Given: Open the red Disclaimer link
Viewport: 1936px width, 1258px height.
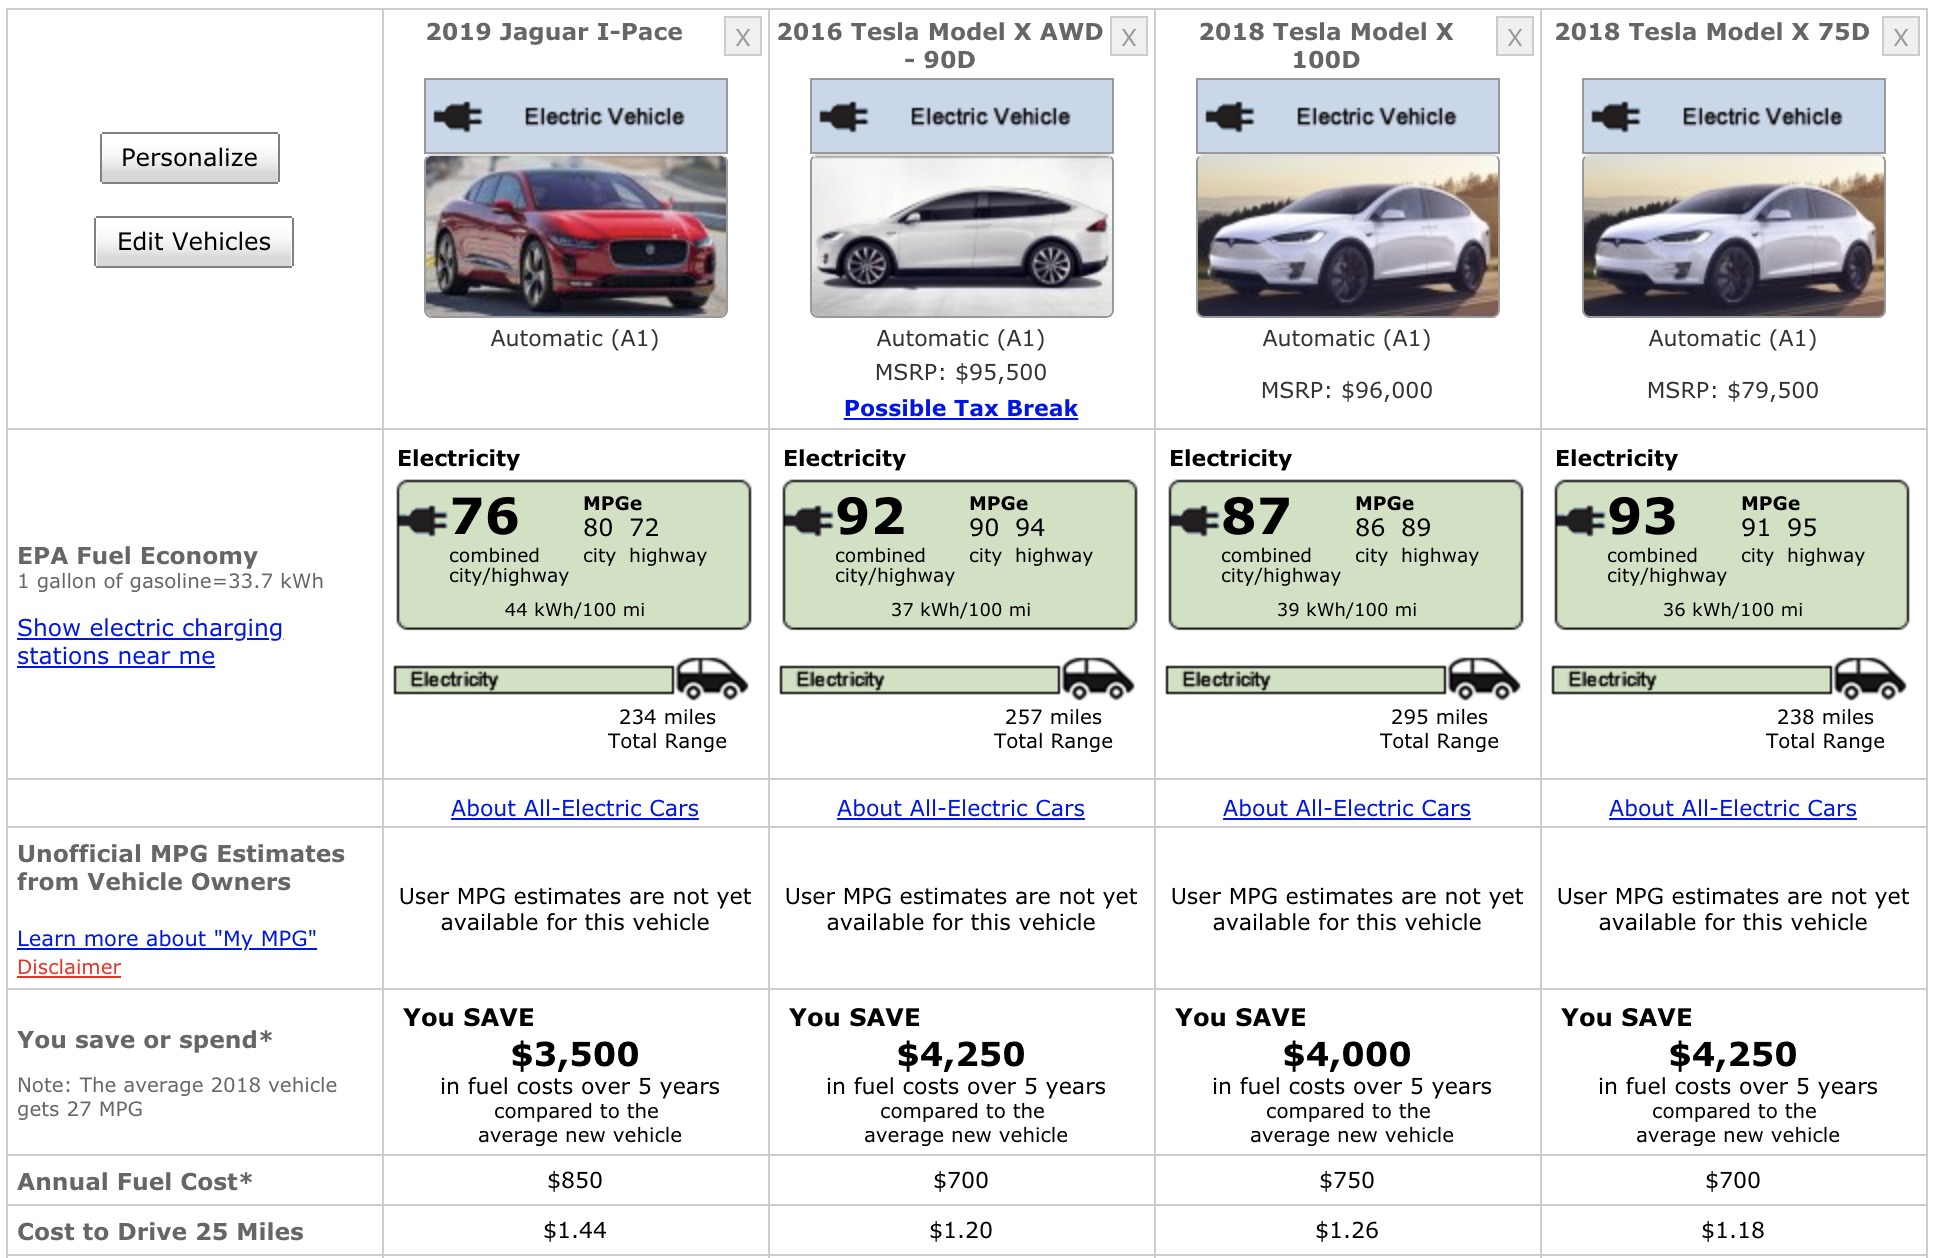Looking at the screenshot, I should coord(69,967).
